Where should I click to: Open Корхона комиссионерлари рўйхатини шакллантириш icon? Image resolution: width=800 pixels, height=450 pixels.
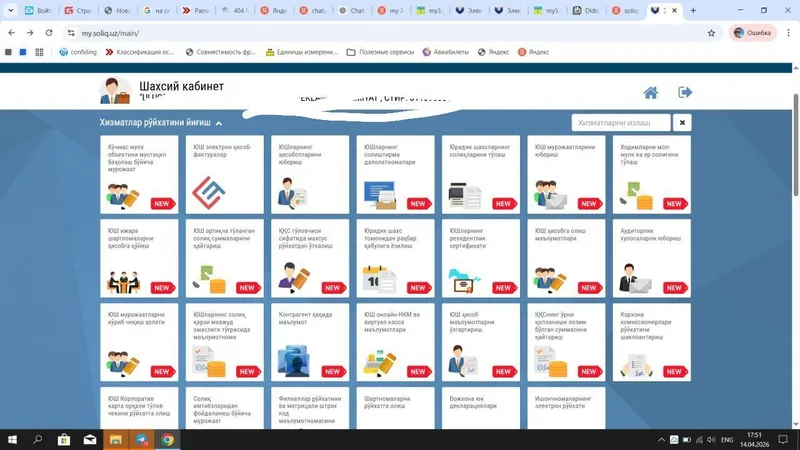636,366
